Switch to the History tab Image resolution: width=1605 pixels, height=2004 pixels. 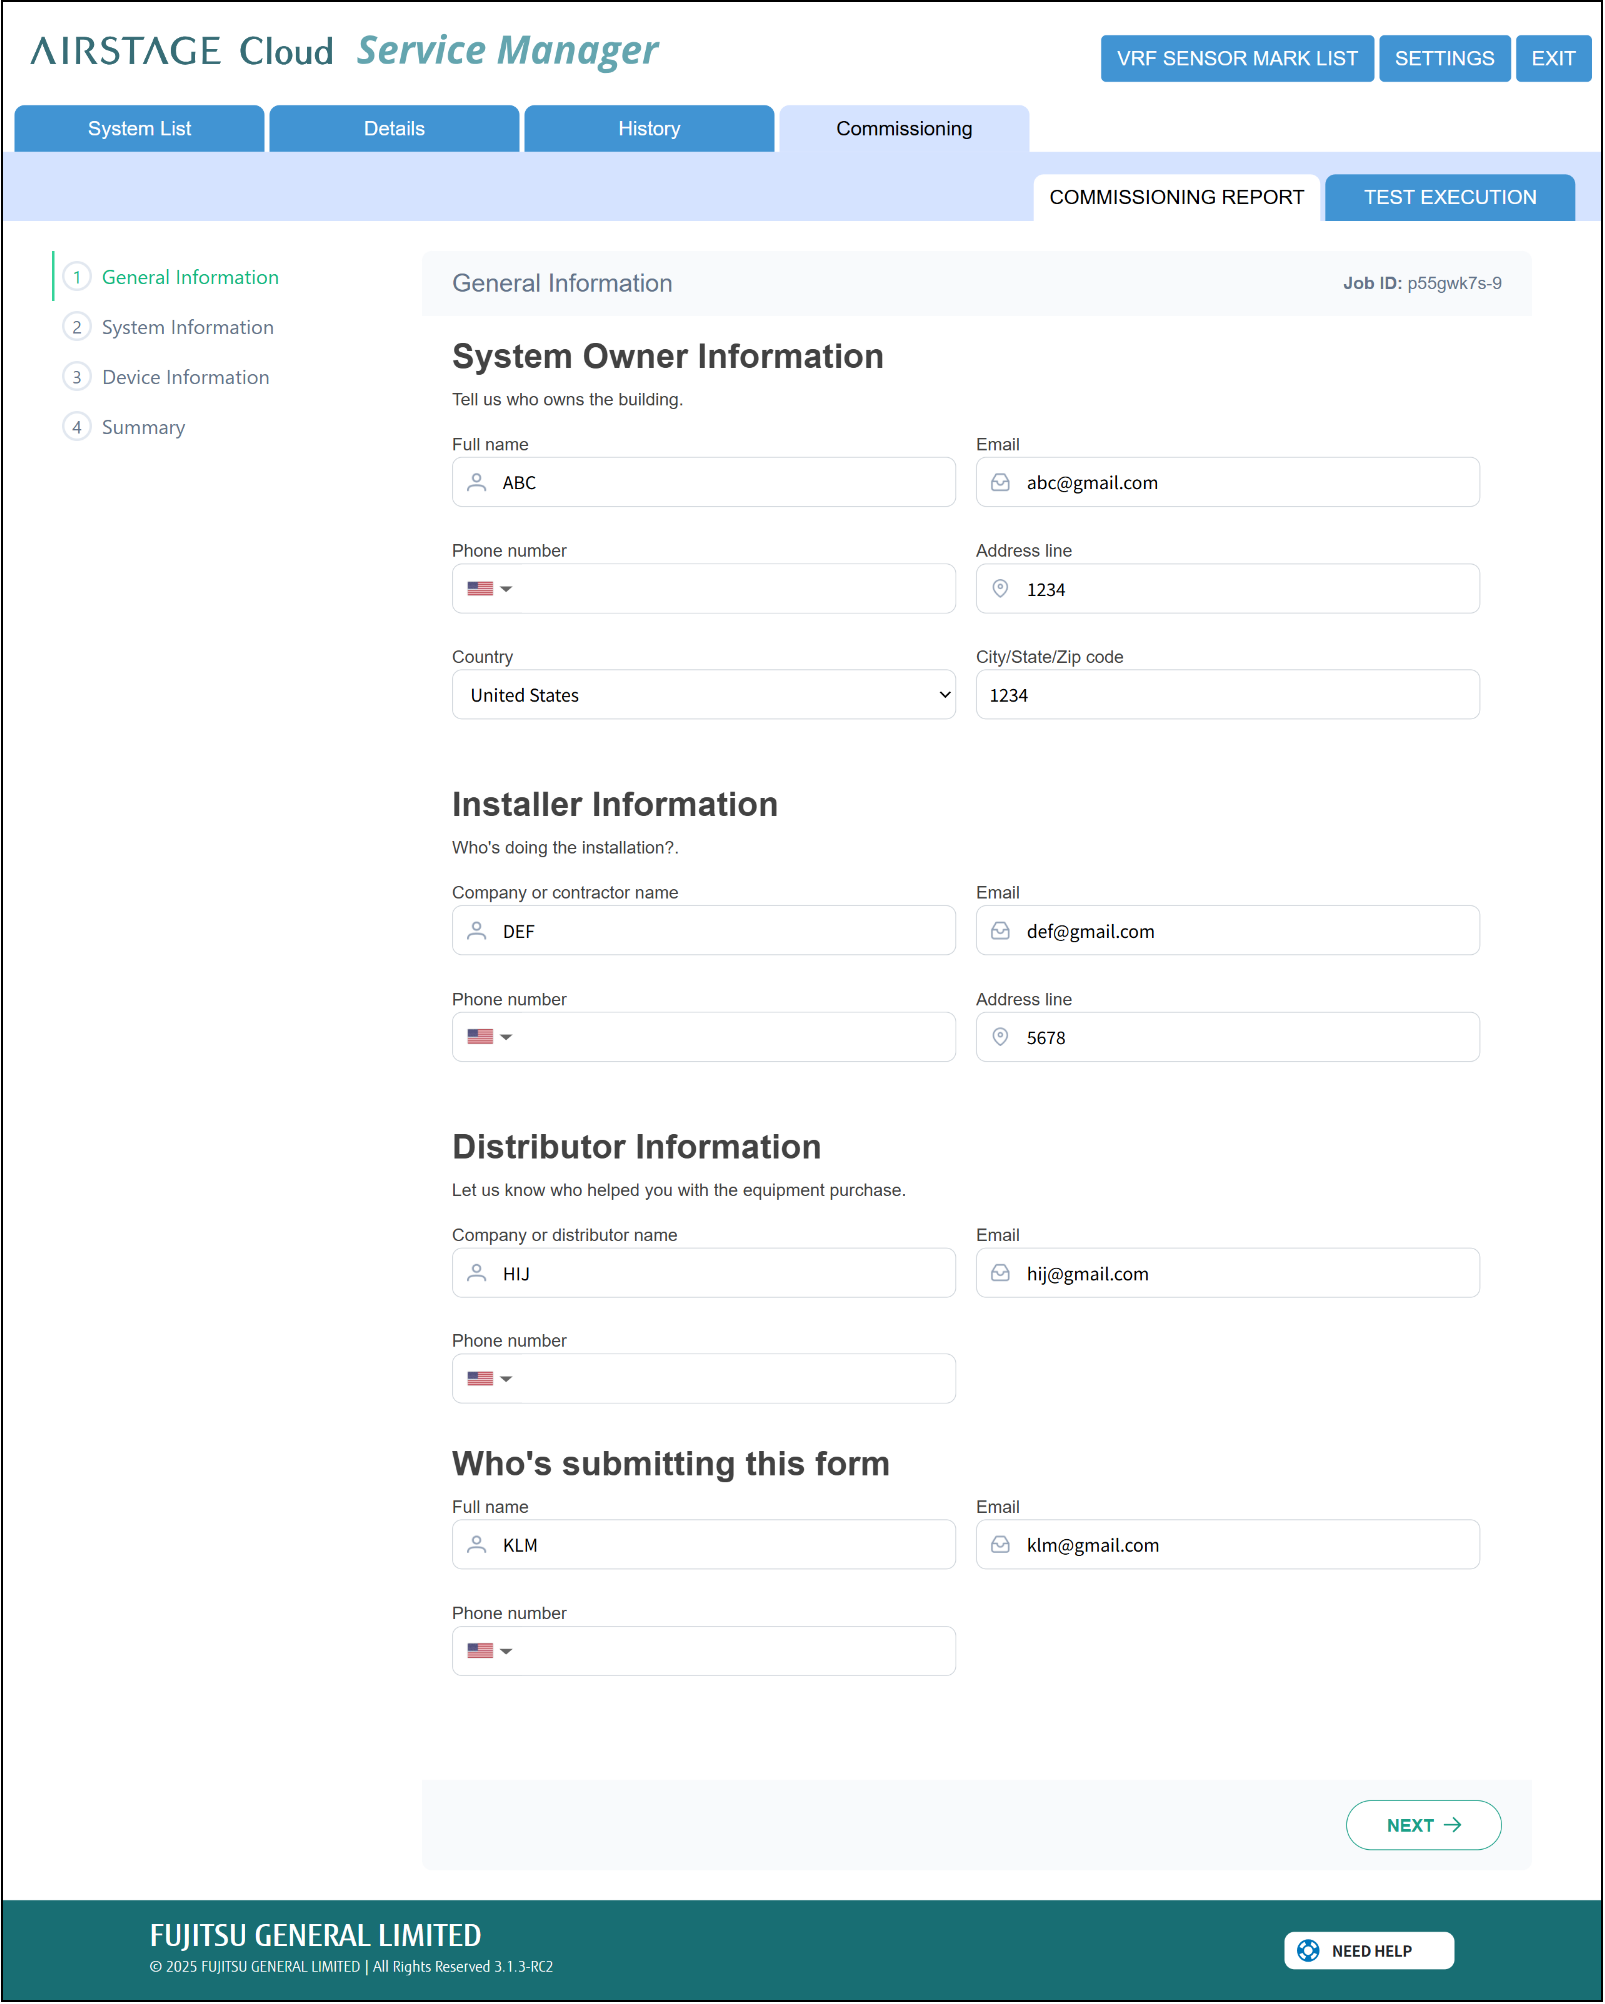coord(648,129)
